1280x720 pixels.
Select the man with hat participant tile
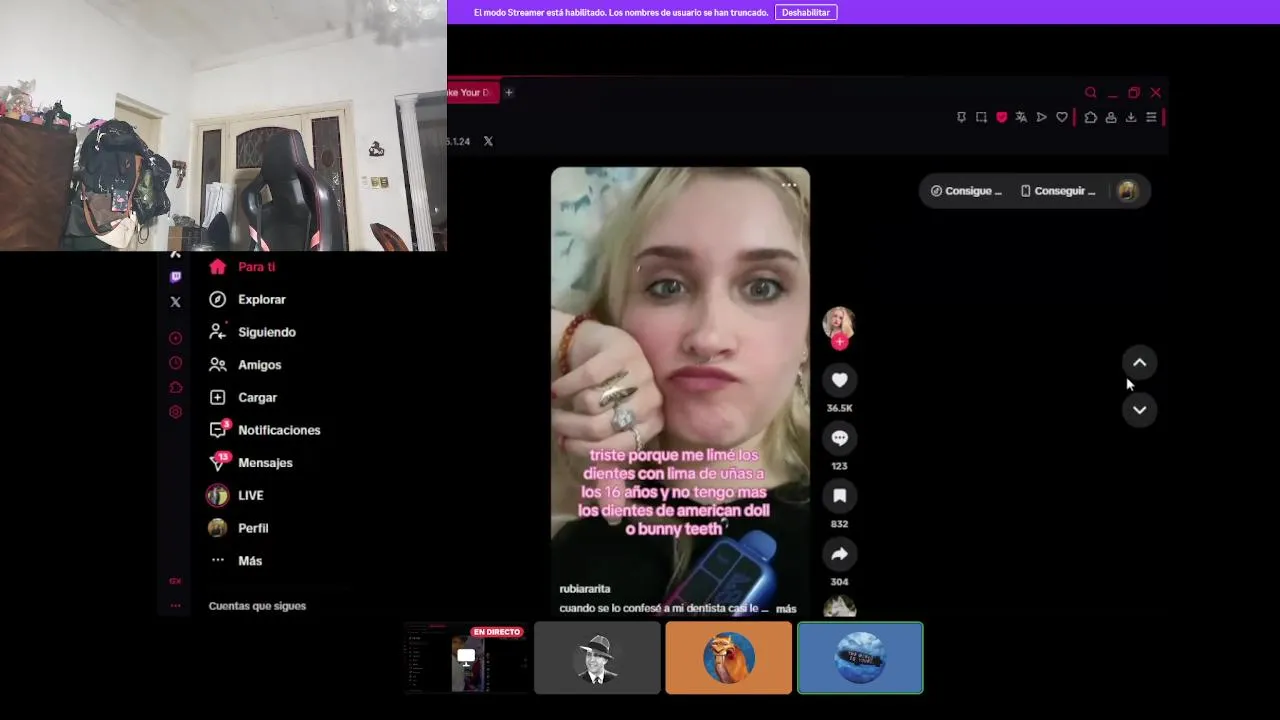597,658
